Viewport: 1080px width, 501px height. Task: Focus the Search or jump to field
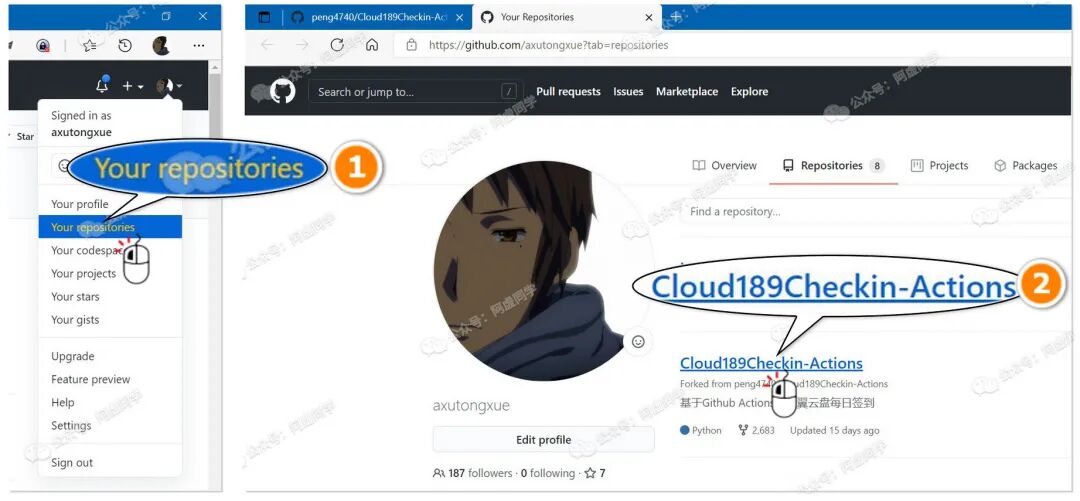pyautogui.click(x=416, y=92)
